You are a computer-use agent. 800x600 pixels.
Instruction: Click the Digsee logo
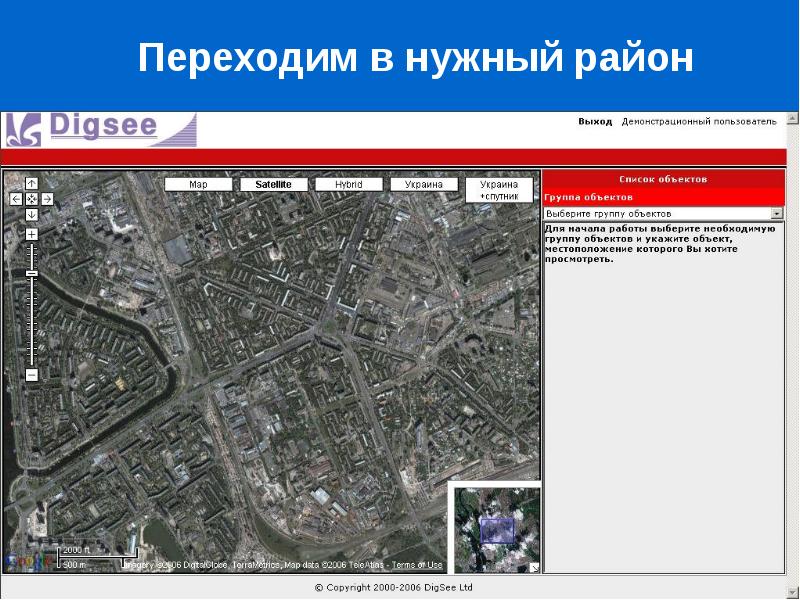[x=100, y=130]
